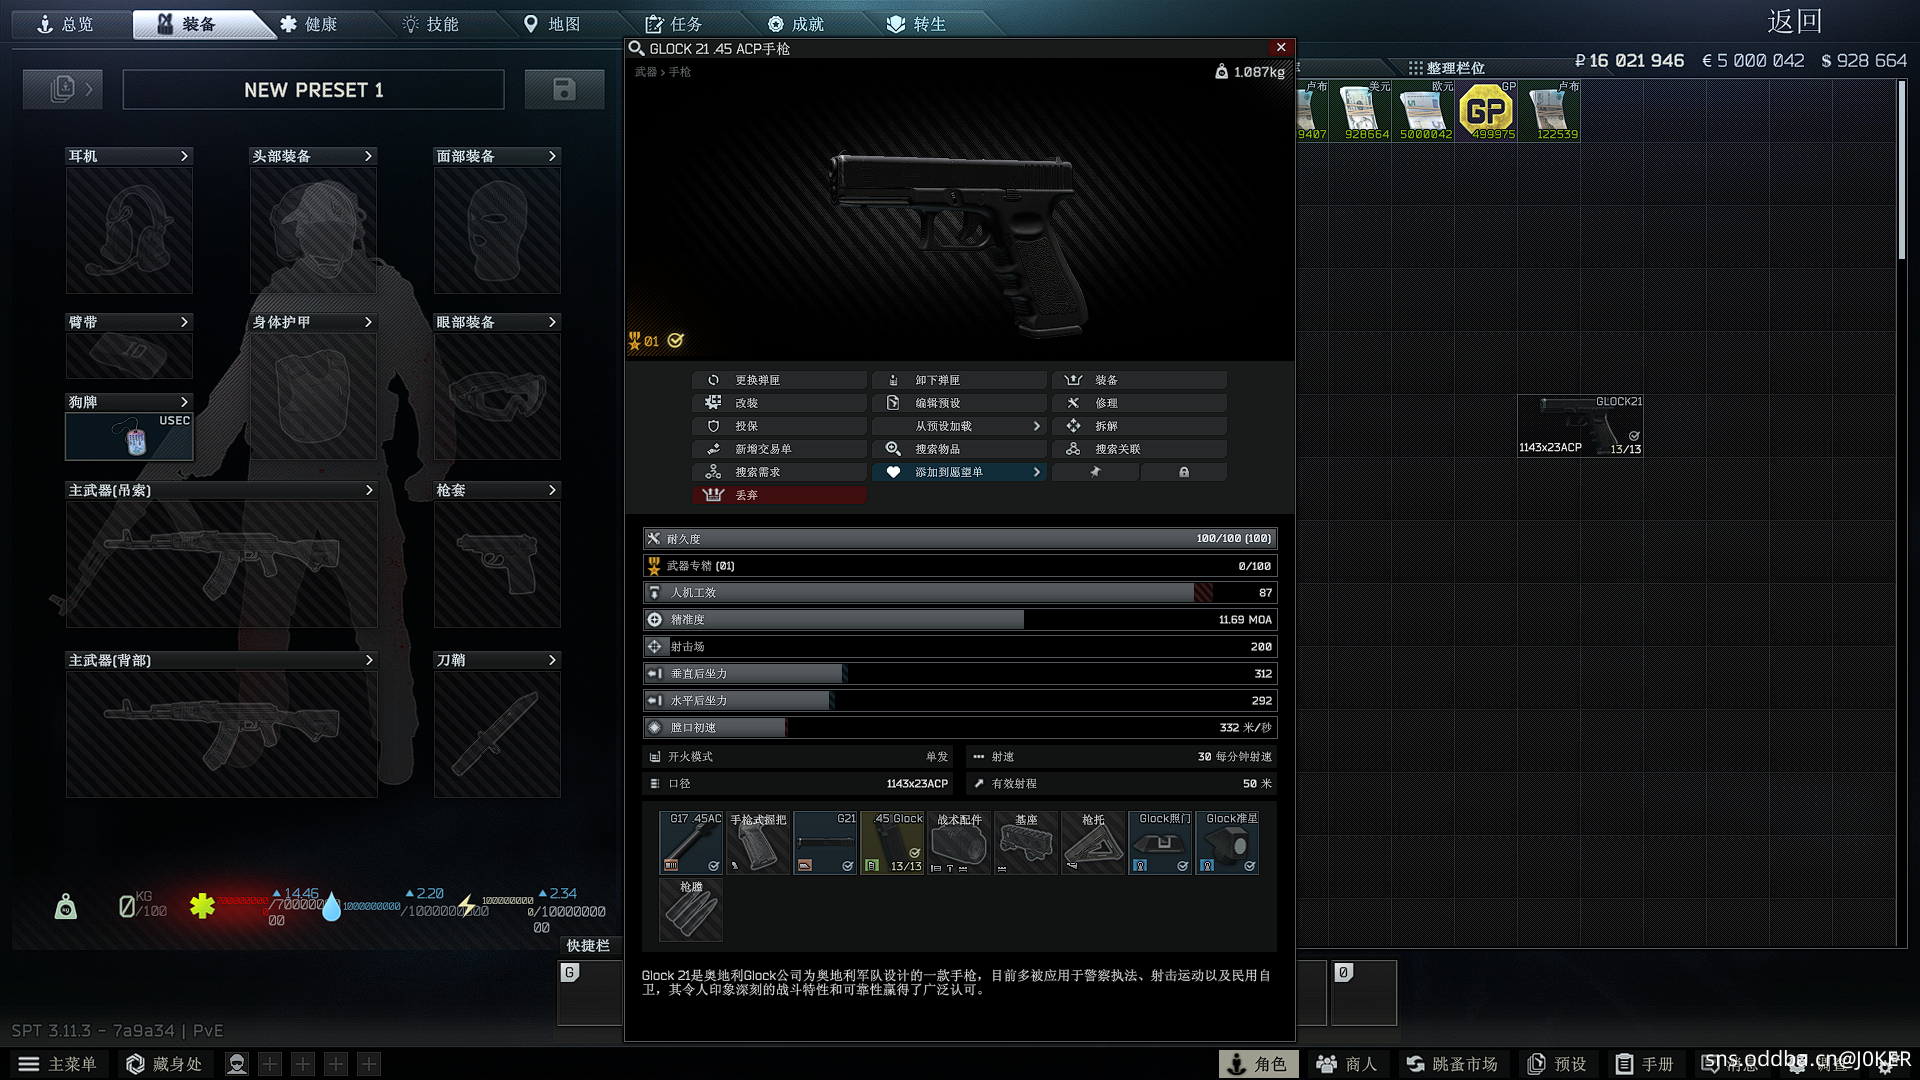
Task: Click the lock item icon button
Action: 1184,472
